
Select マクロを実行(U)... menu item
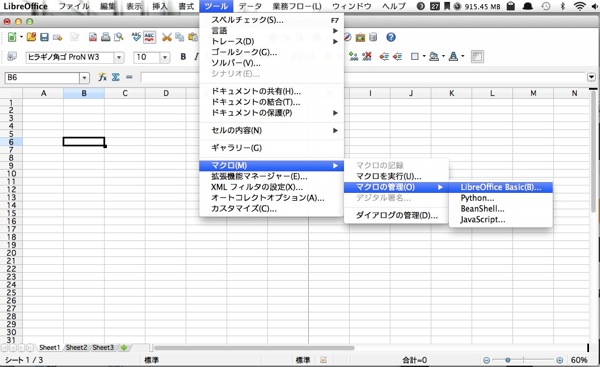(x=396, y=176)
